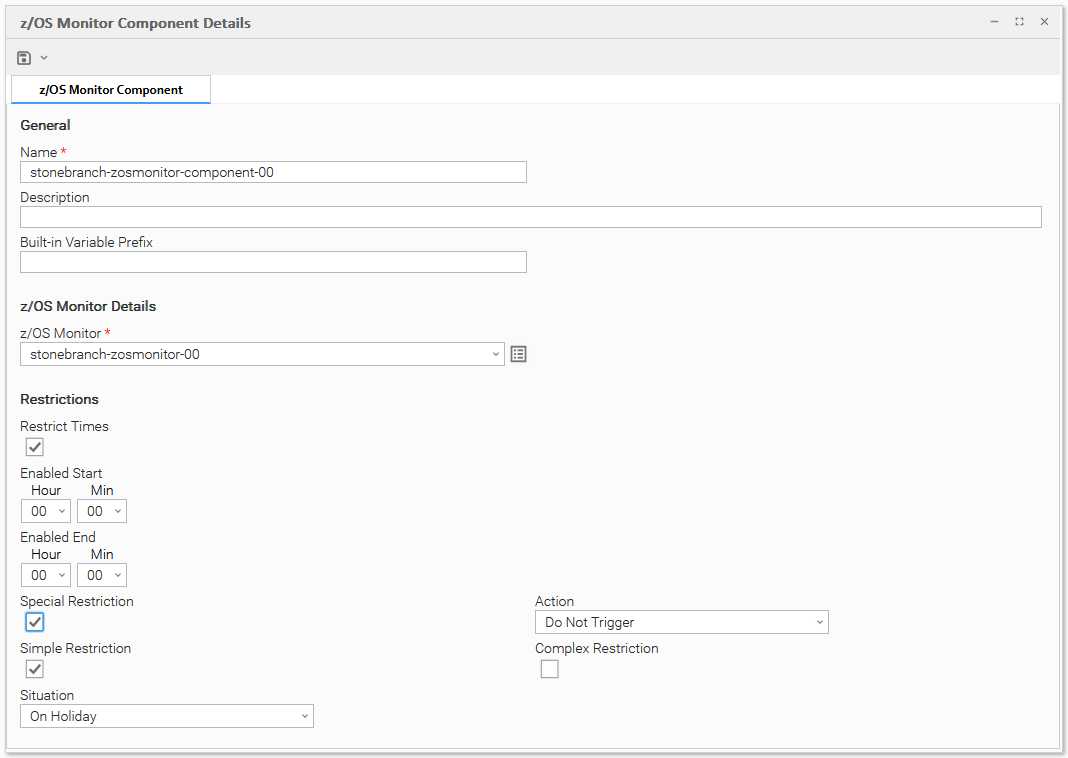
Task: Uncheck the Restrict Times checkbox
Action: coord(35,447)
